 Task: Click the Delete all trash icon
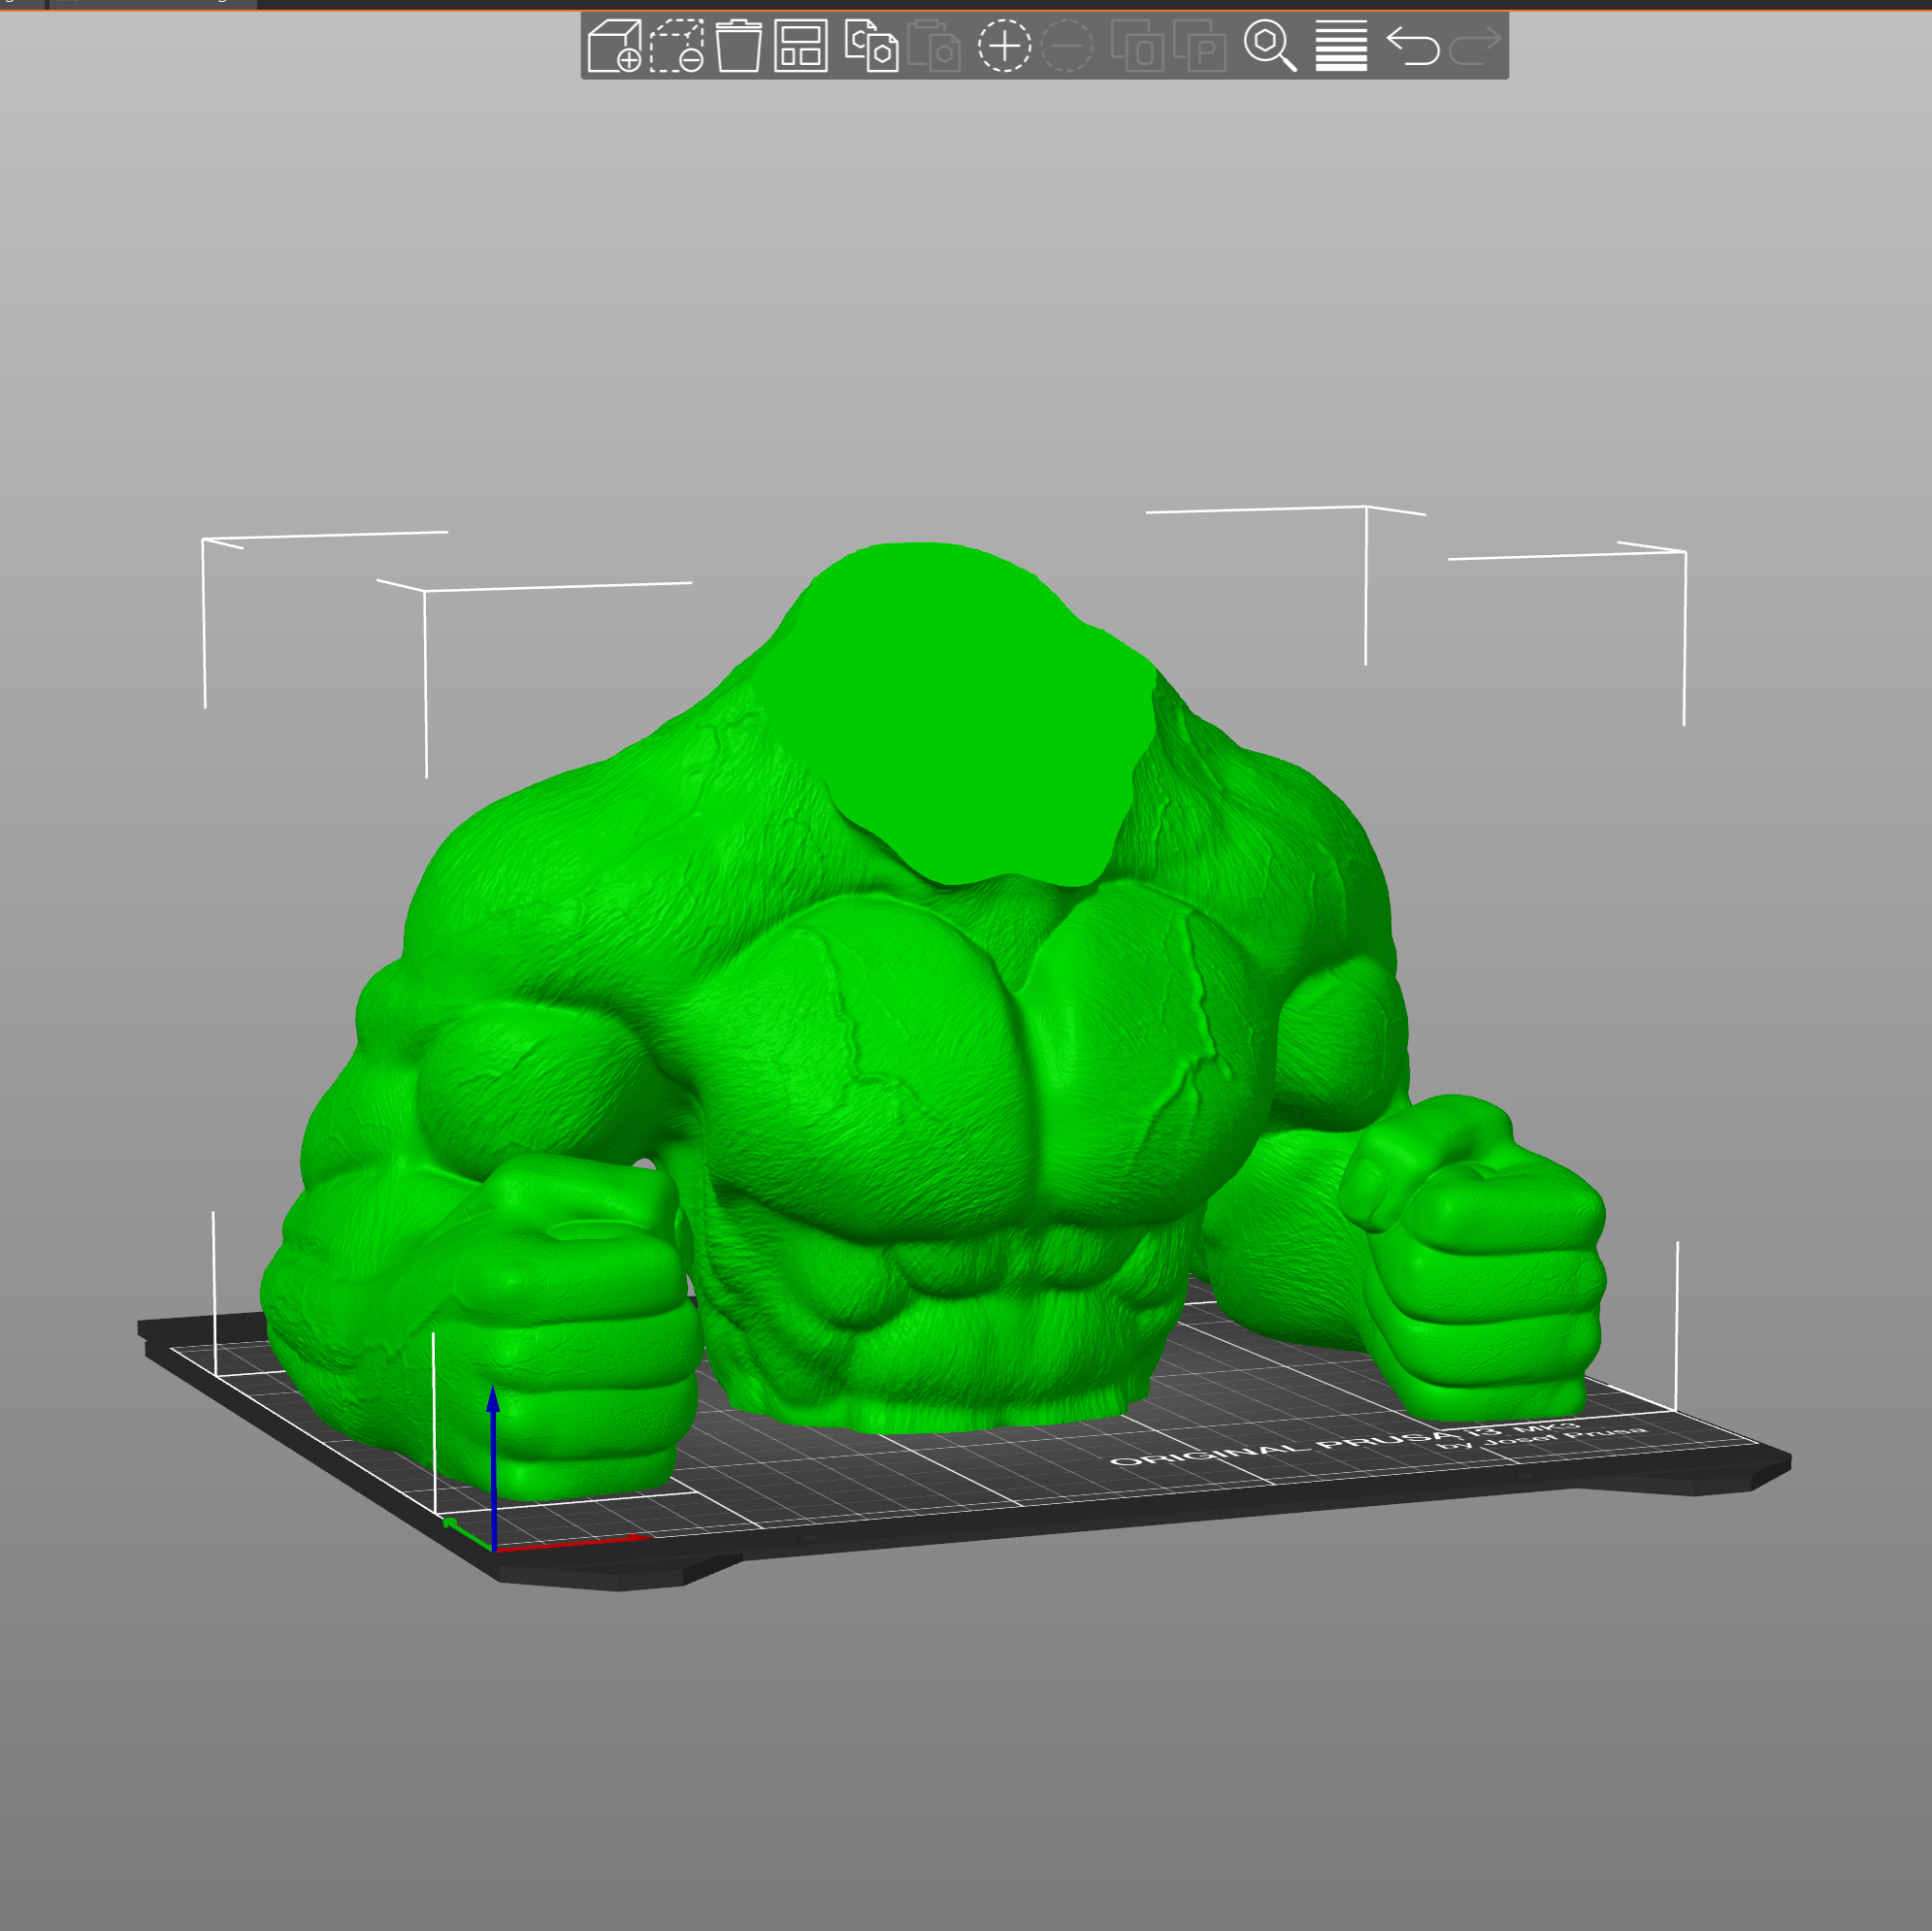tap(738, 46)
